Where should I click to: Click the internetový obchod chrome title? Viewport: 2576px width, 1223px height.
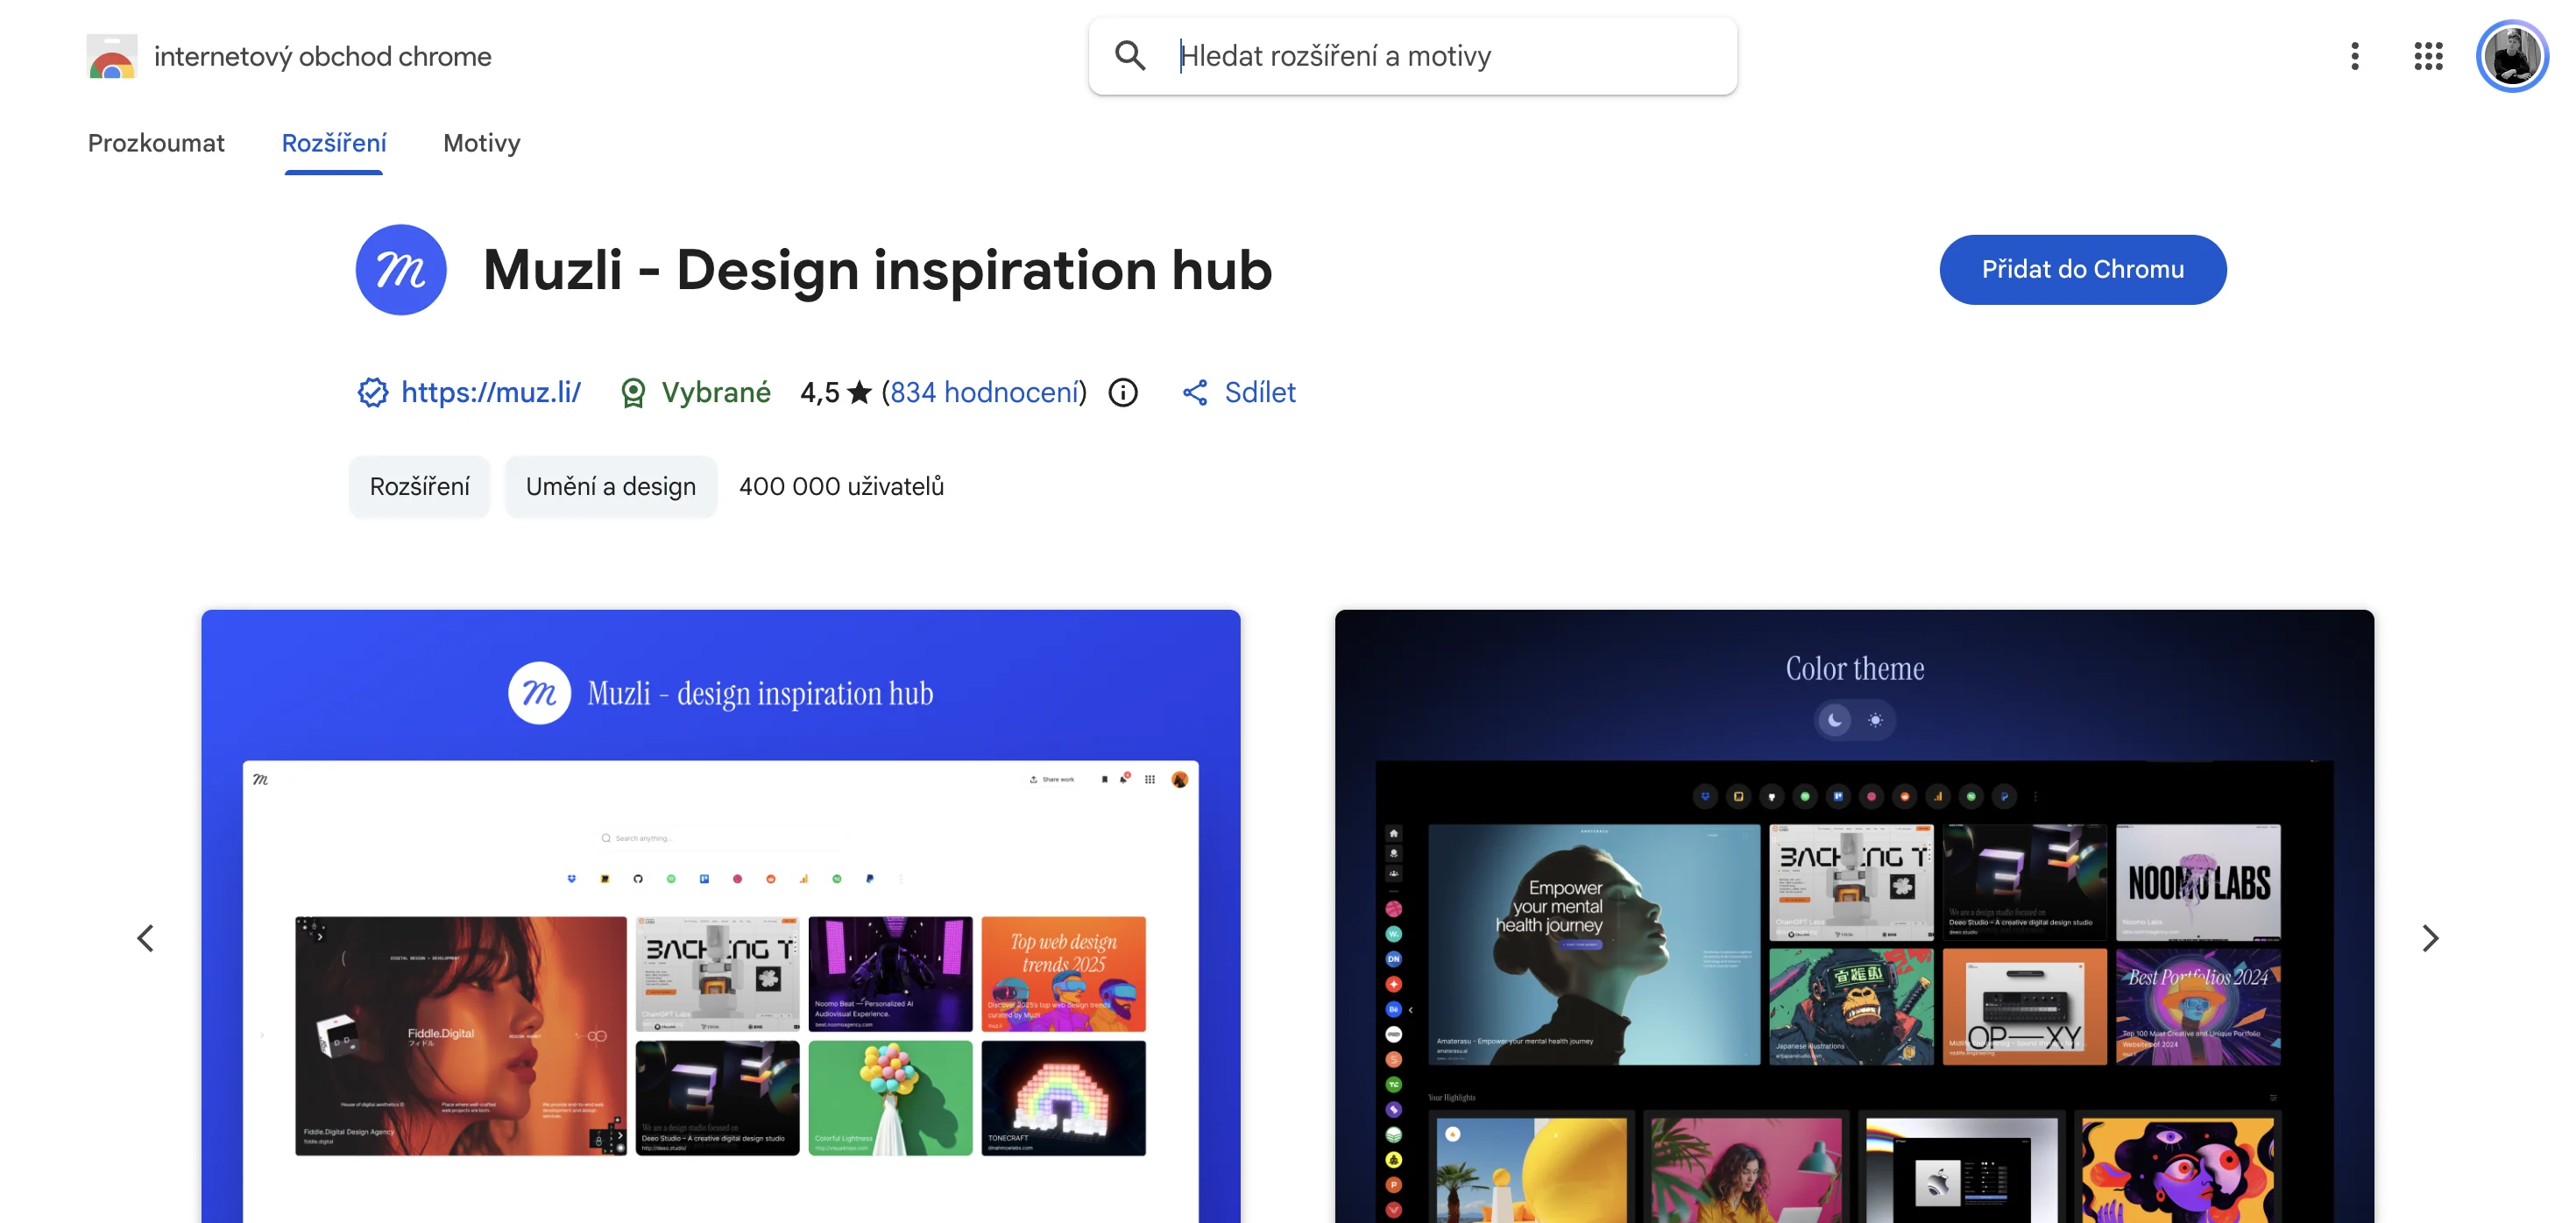[x=323, y=56]
